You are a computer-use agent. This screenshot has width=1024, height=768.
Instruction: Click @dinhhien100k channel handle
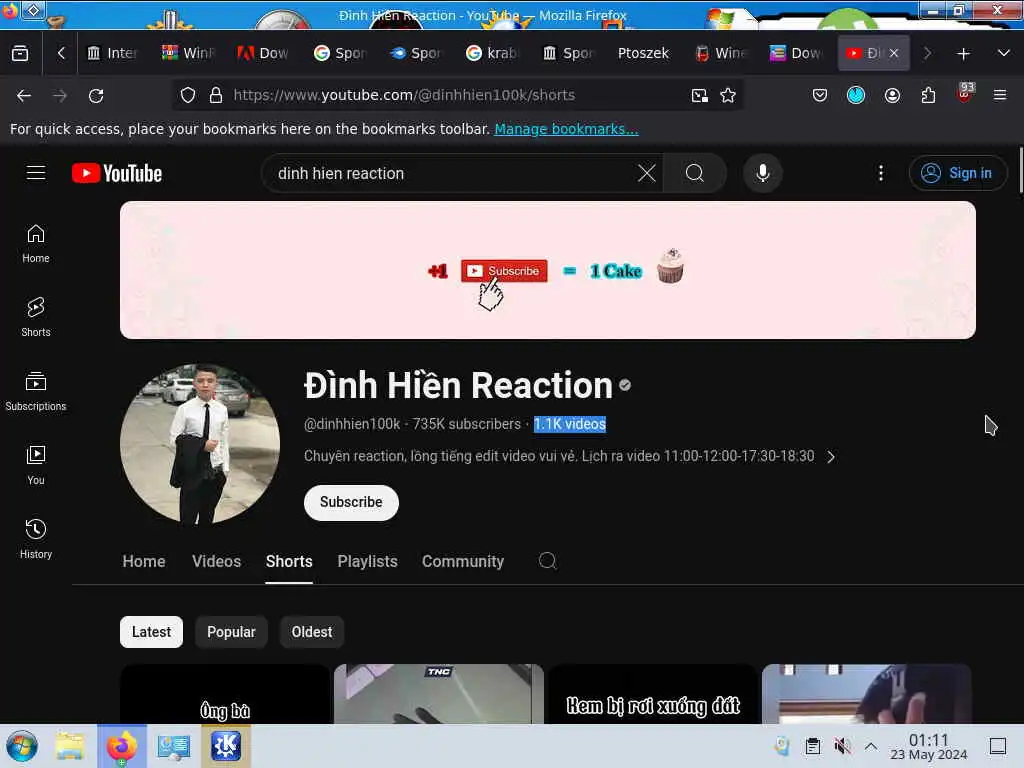352,424
